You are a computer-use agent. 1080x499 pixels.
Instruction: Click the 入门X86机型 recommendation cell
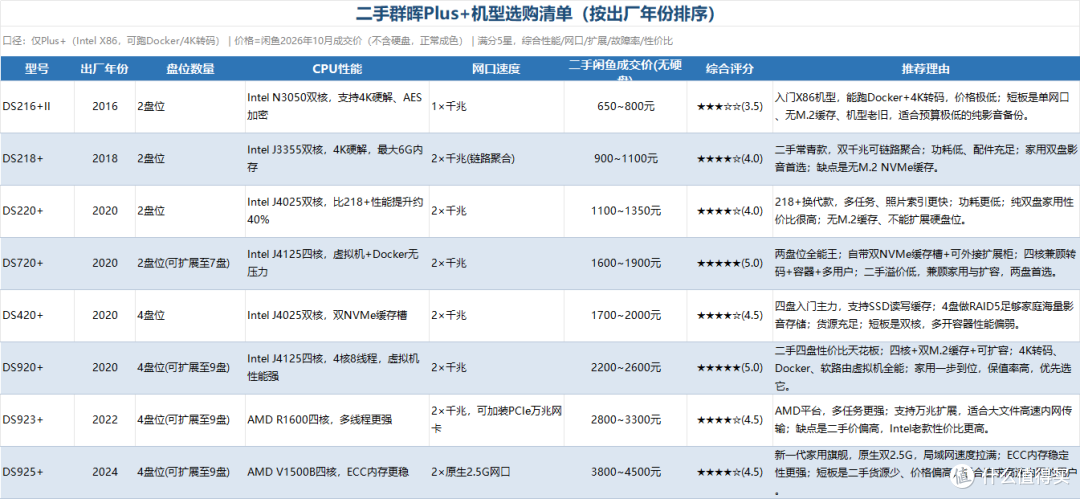(926, 107)
